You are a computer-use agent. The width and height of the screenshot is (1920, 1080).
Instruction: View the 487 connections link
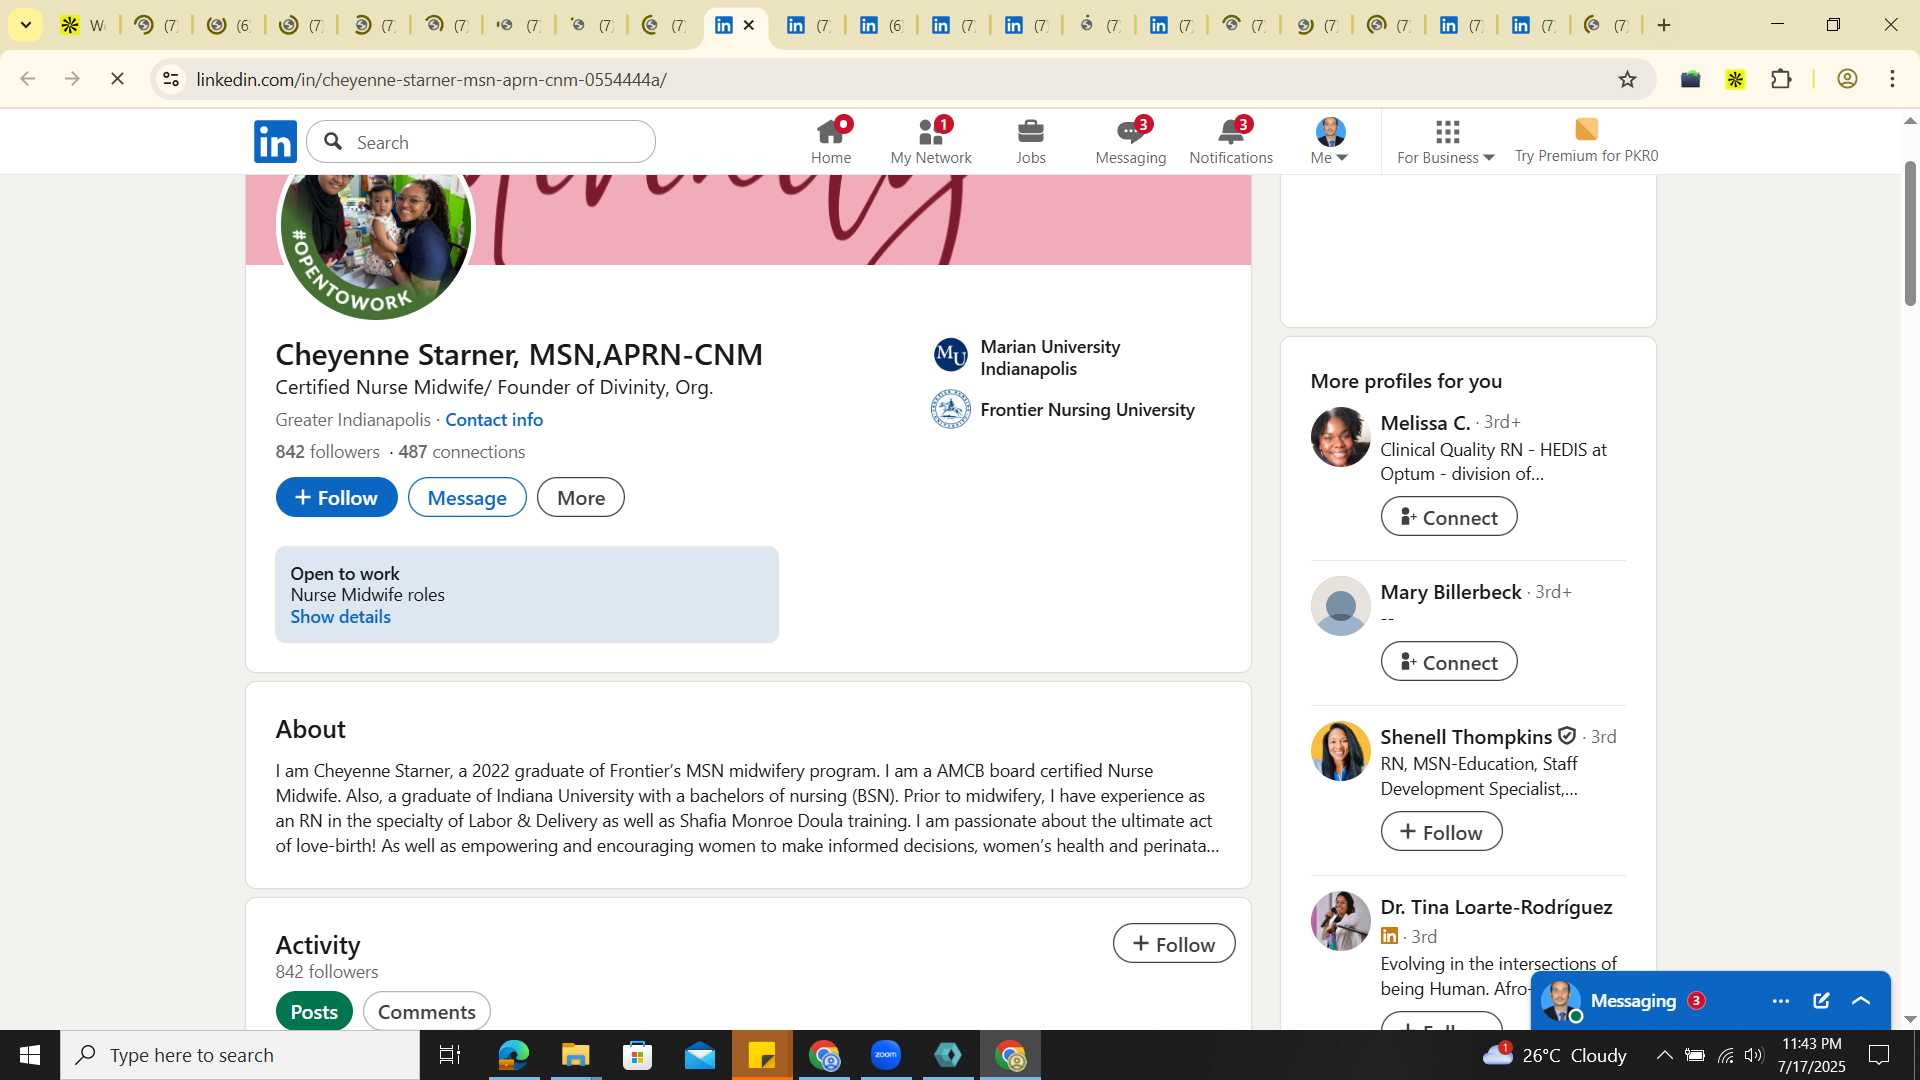(x=462, y=451)
